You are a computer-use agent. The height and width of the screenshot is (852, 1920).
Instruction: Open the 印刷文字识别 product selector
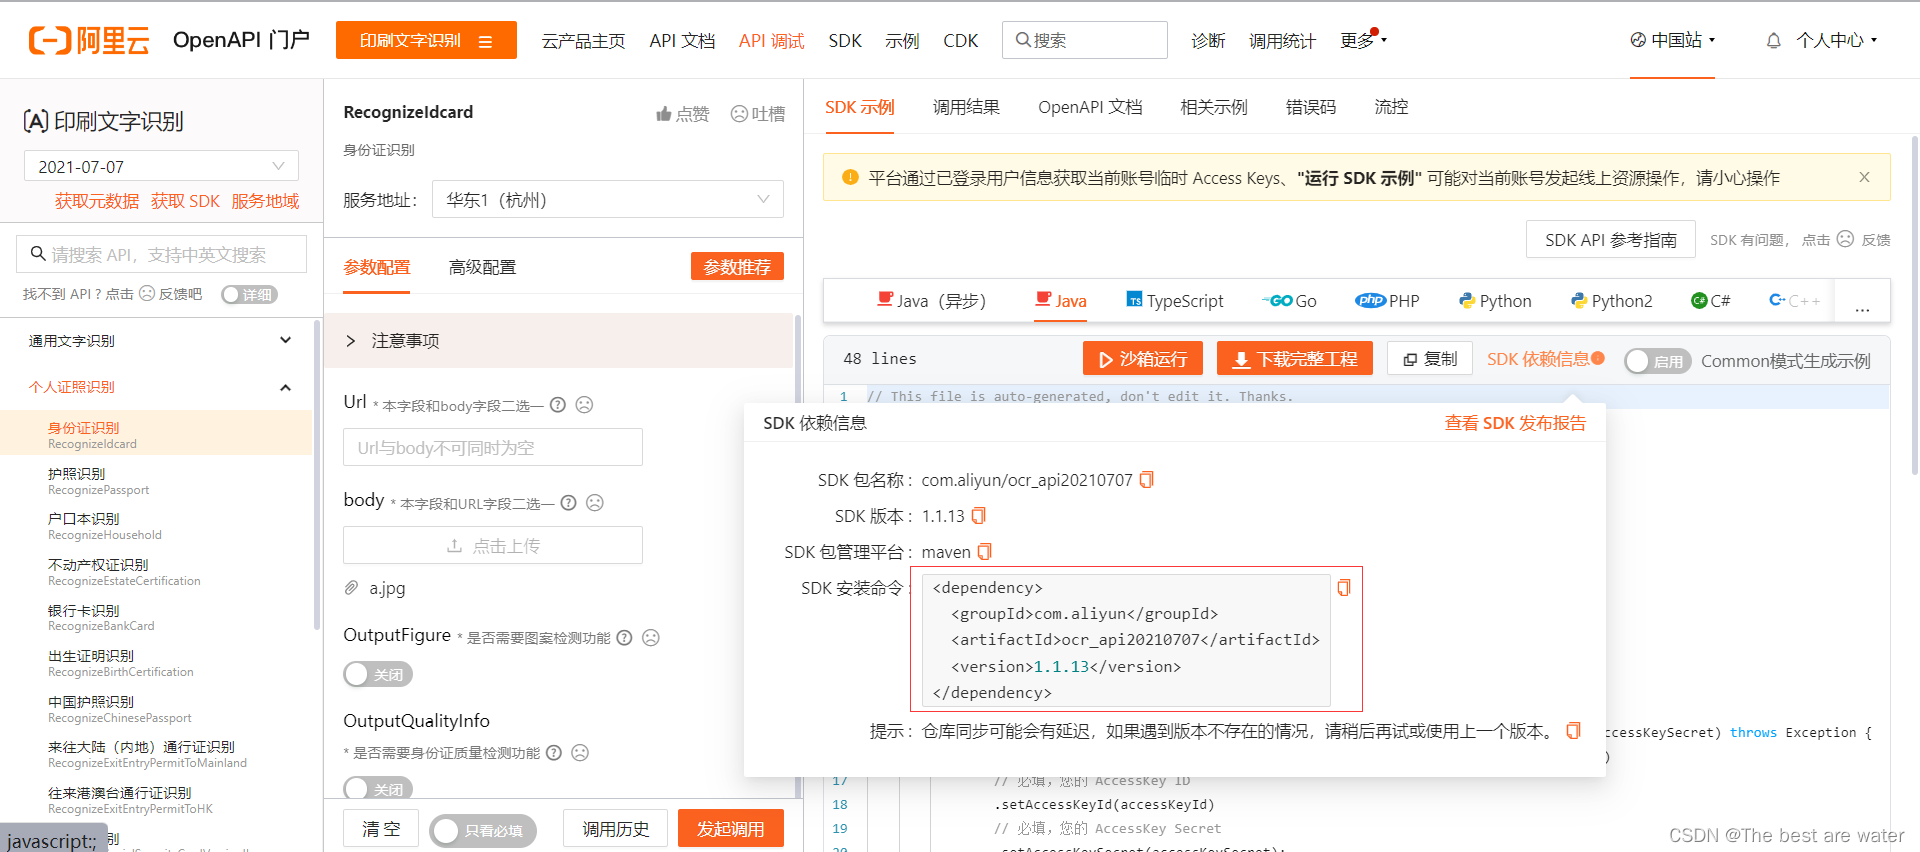[x=426, y=40]
